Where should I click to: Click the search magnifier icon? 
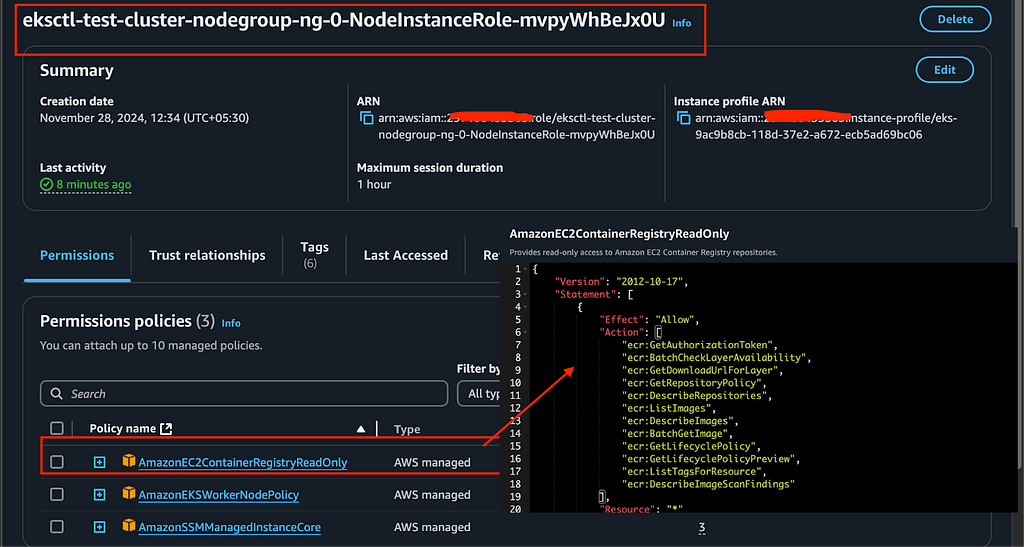click(x=57, y=394)
